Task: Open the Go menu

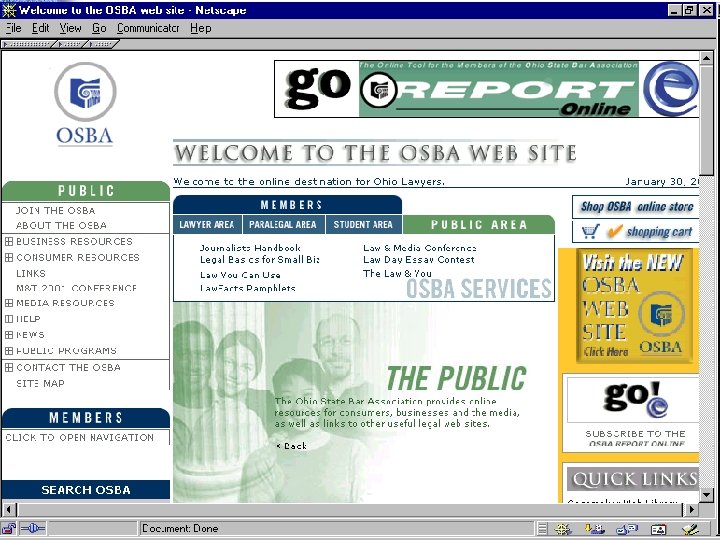Action: click(x=99, y=28)
